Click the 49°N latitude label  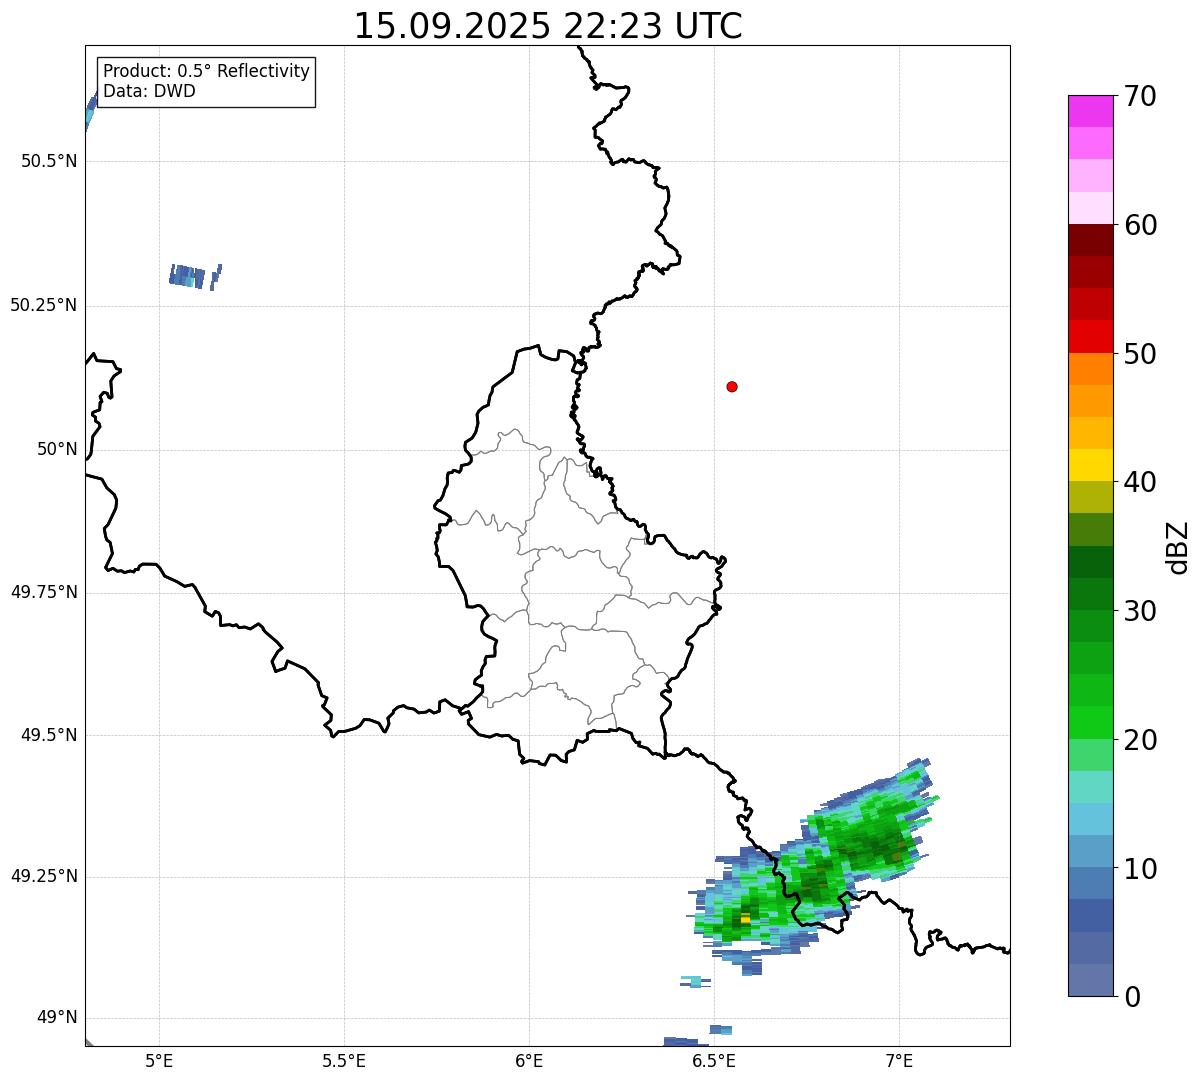(57, 1018)
